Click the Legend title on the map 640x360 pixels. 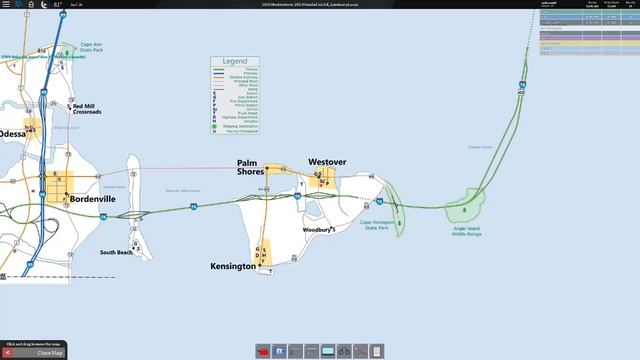[235, 61]
